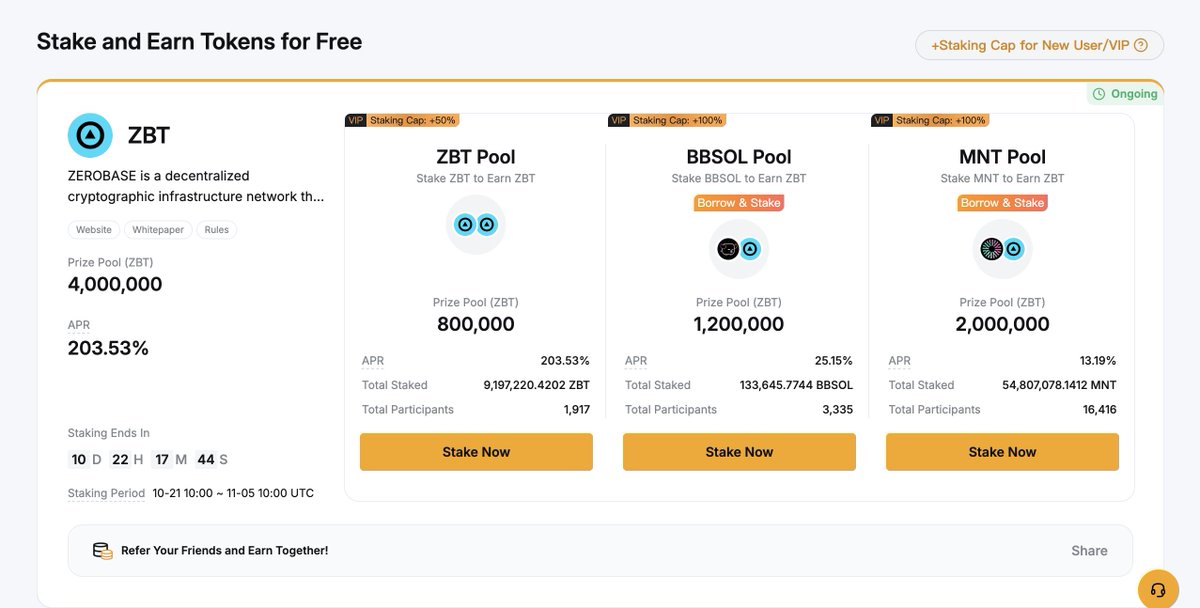View the staking Rules

pyautogui.click(x=217, y=230)
